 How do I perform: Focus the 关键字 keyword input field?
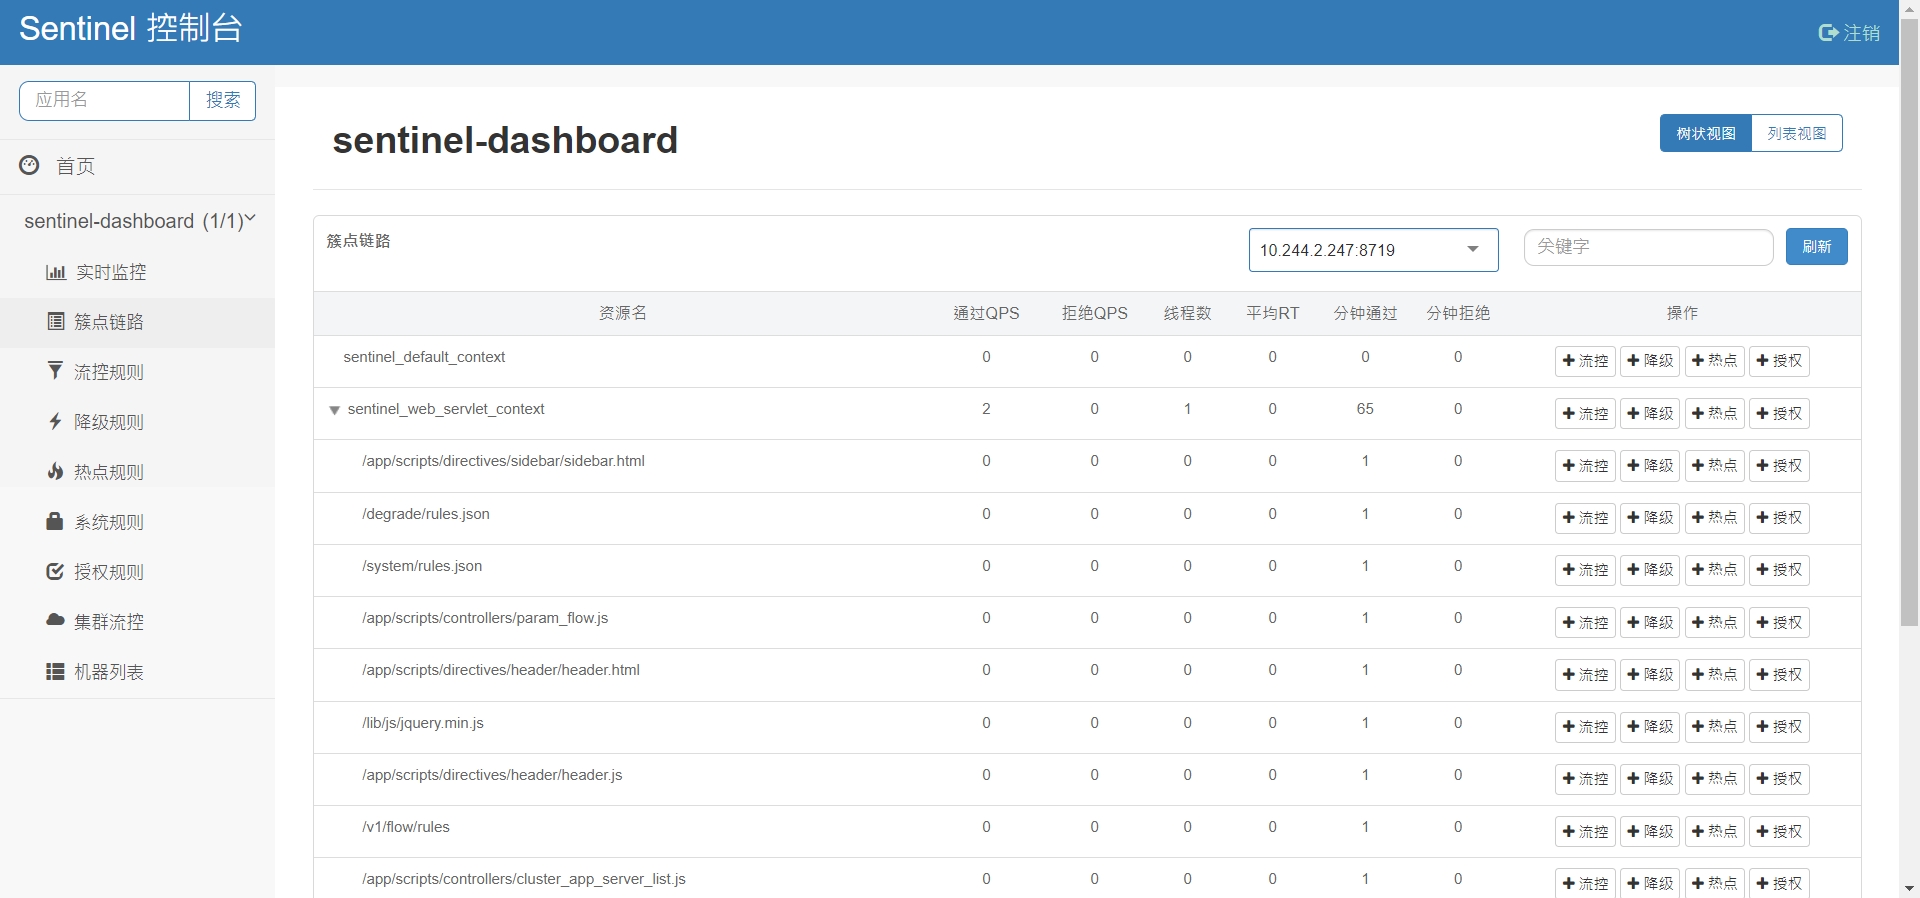[1648, 247]
